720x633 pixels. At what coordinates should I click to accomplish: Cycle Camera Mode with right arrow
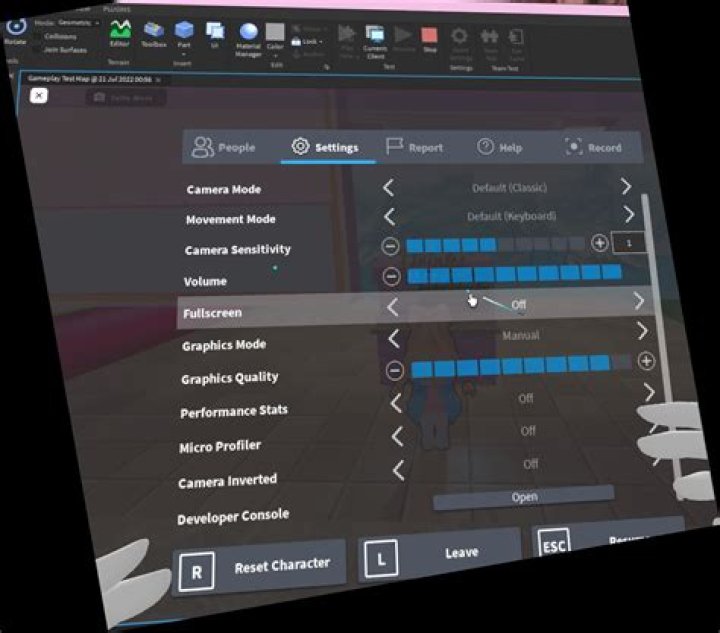626,186
